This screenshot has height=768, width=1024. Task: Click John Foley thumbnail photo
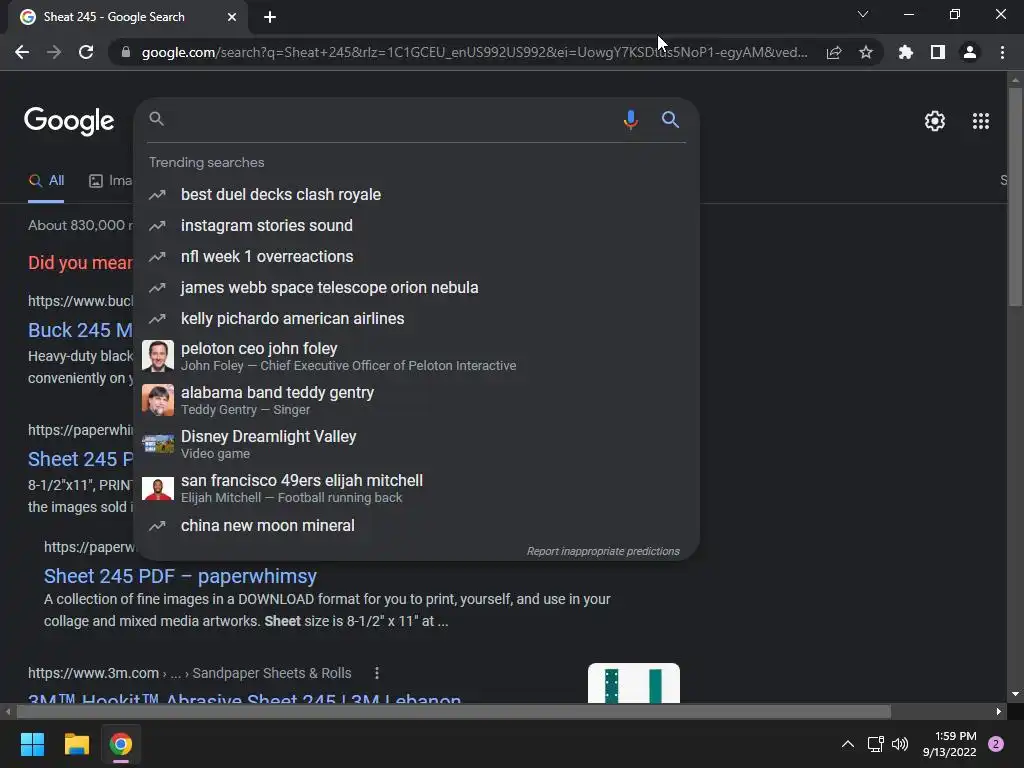158,356
